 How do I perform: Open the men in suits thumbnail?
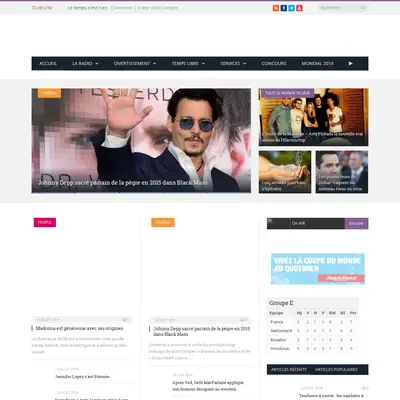coord(342,172)
